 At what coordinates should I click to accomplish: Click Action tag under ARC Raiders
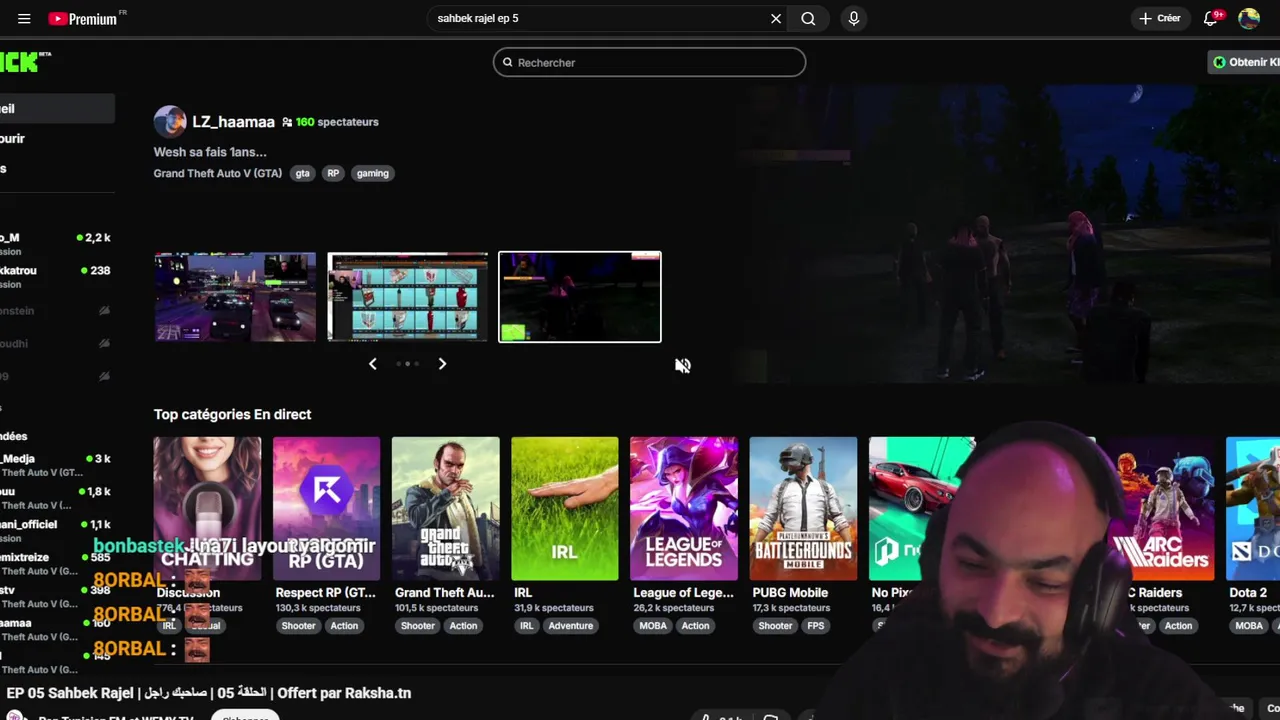(1178, 626)
